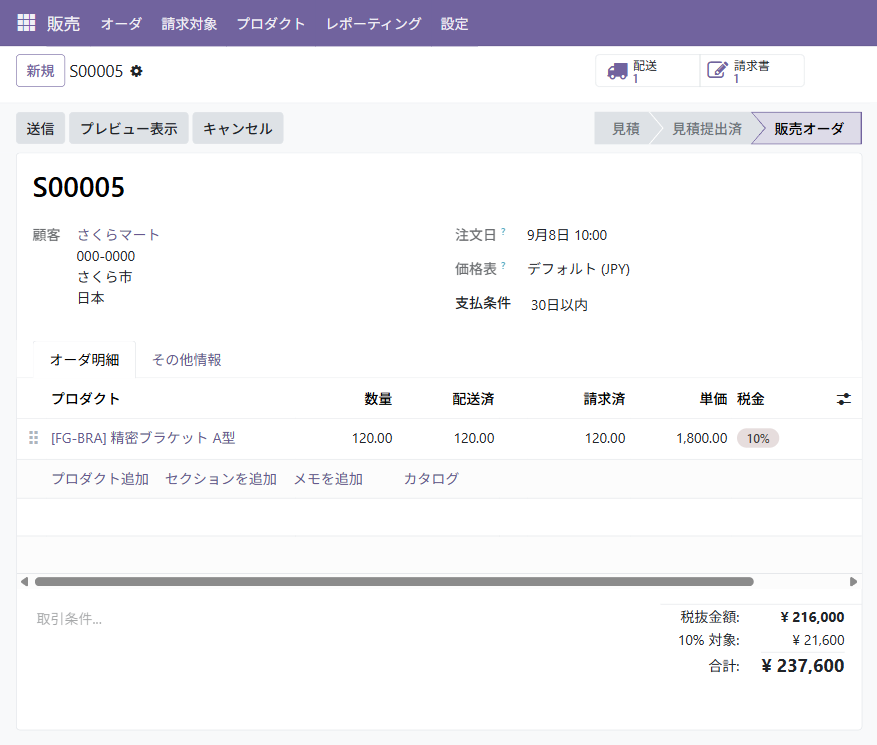Click the invoice edit pencil icon
Image resolution: width=877 pixels, height=745 pixels.
pyautogui.click(x=718, y=70)
